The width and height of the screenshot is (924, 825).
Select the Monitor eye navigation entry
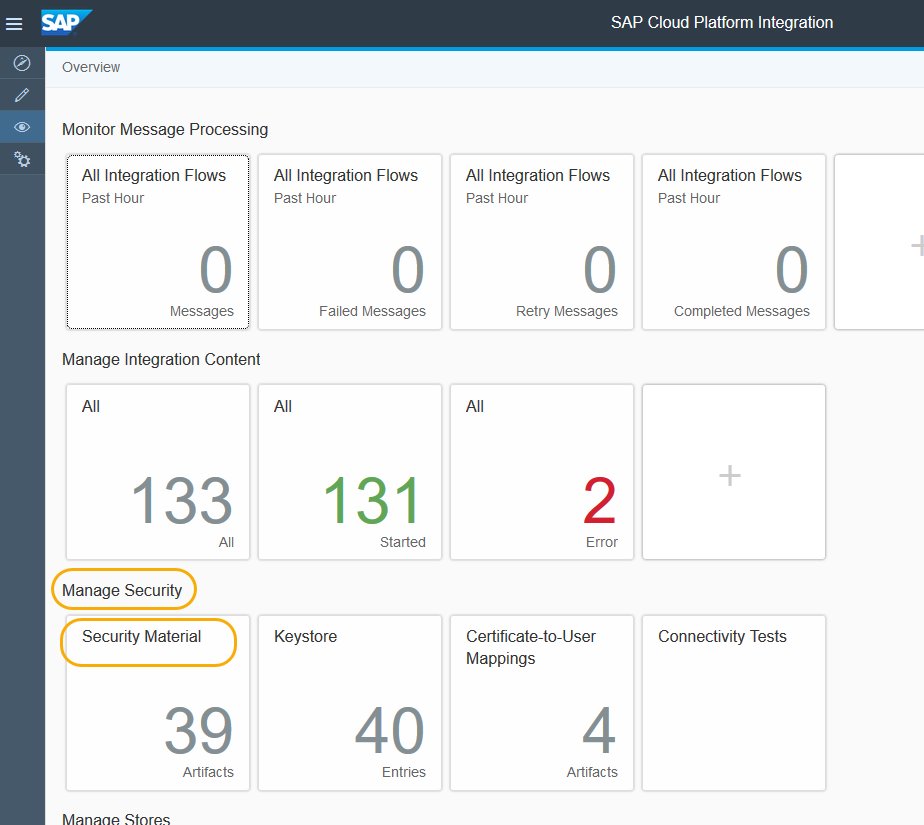(x=22, y=126)
